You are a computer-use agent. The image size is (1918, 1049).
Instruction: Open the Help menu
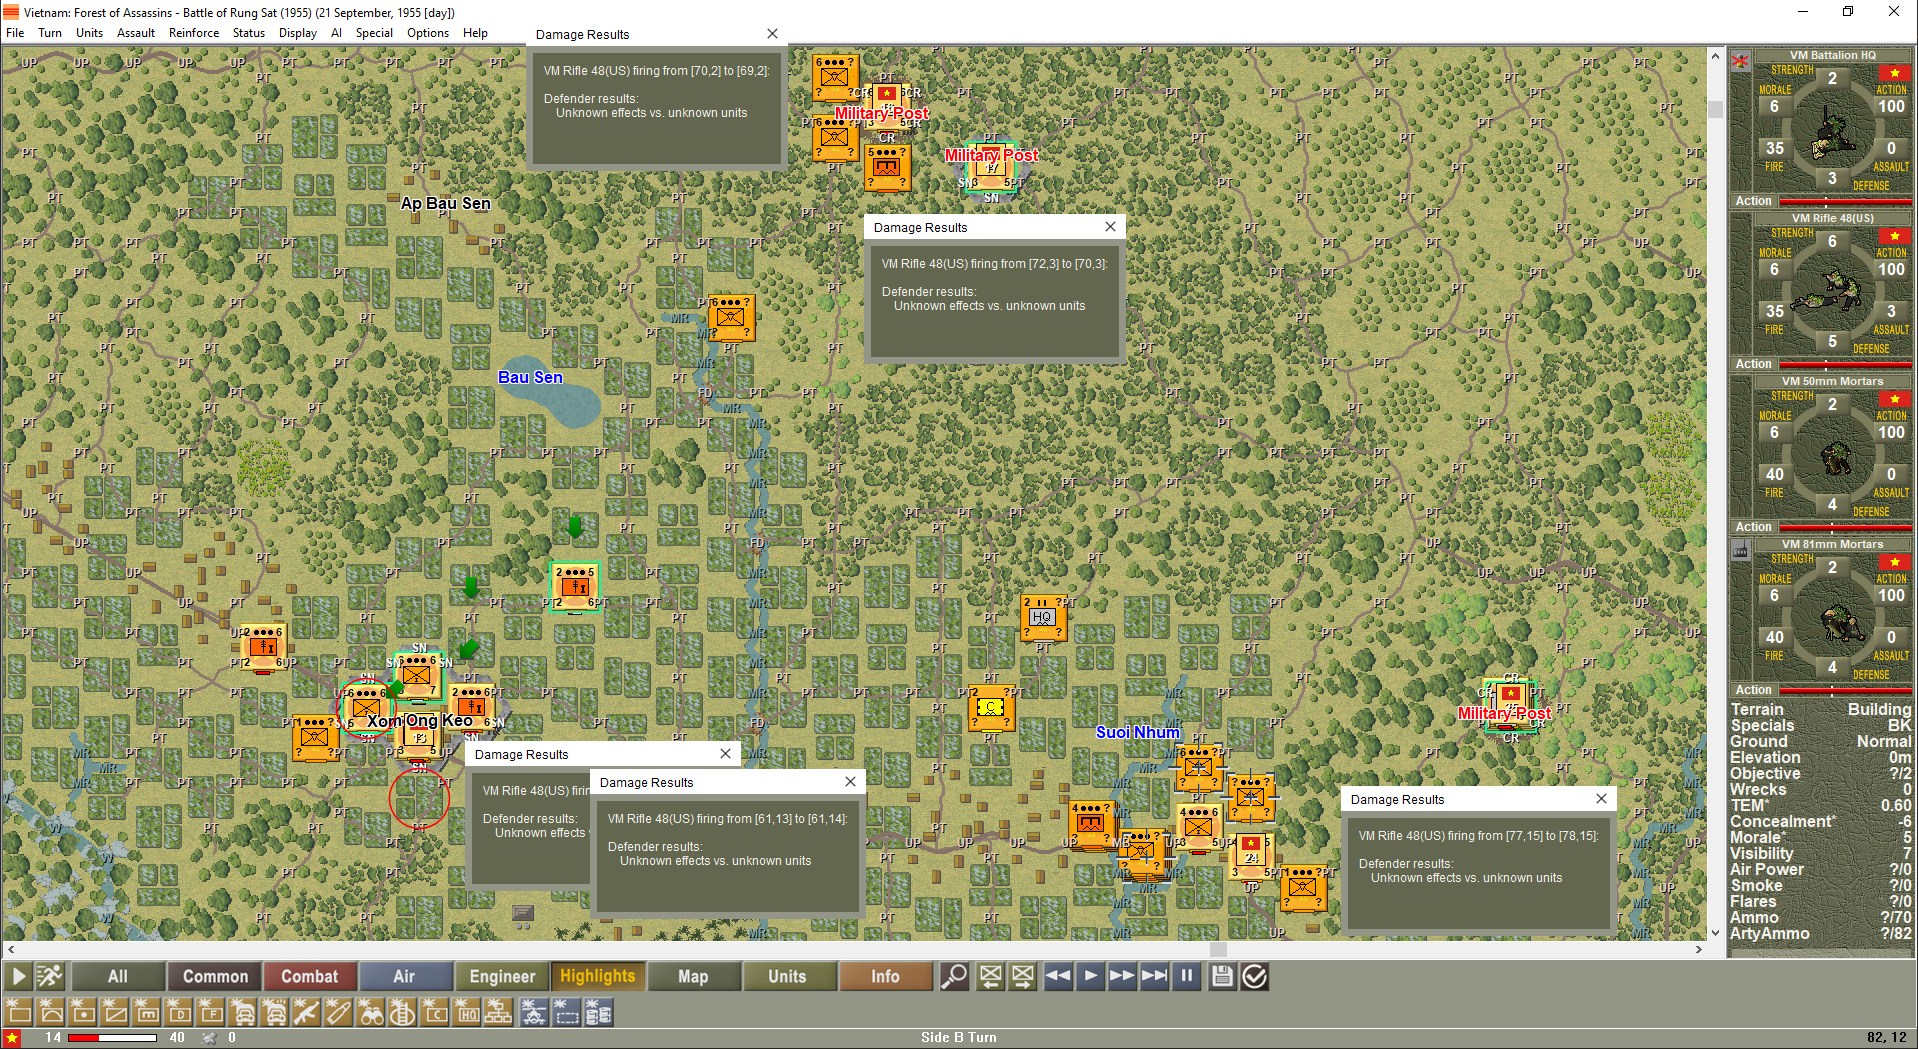click(x=476, y=33)
